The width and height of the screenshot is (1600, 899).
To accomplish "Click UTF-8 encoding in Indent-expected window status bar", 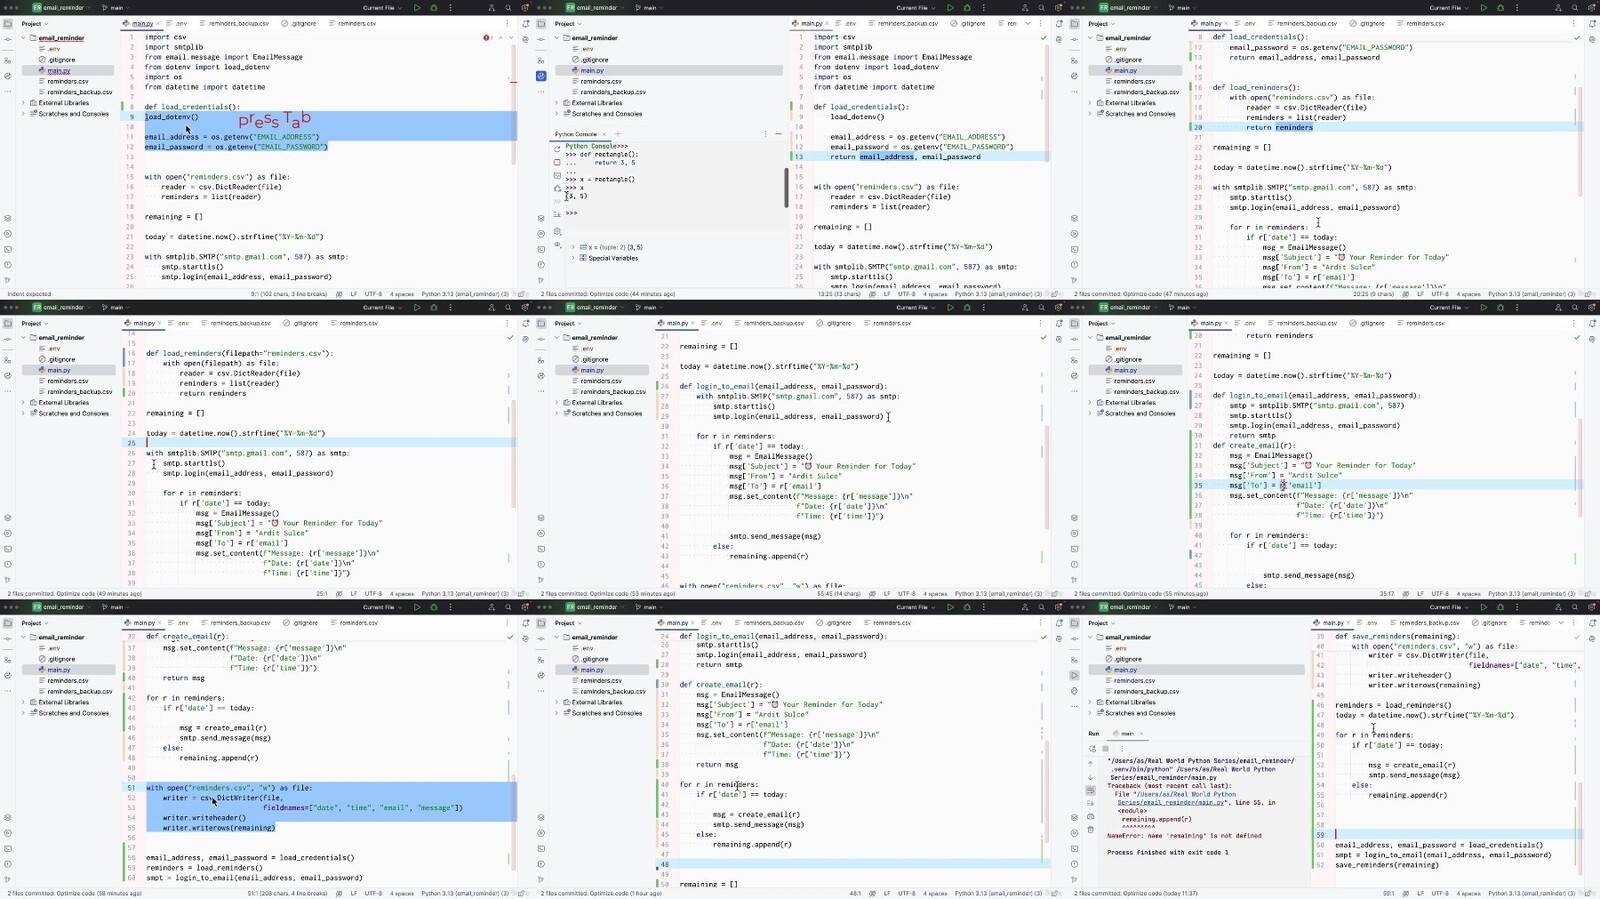I will click(373, 294).
